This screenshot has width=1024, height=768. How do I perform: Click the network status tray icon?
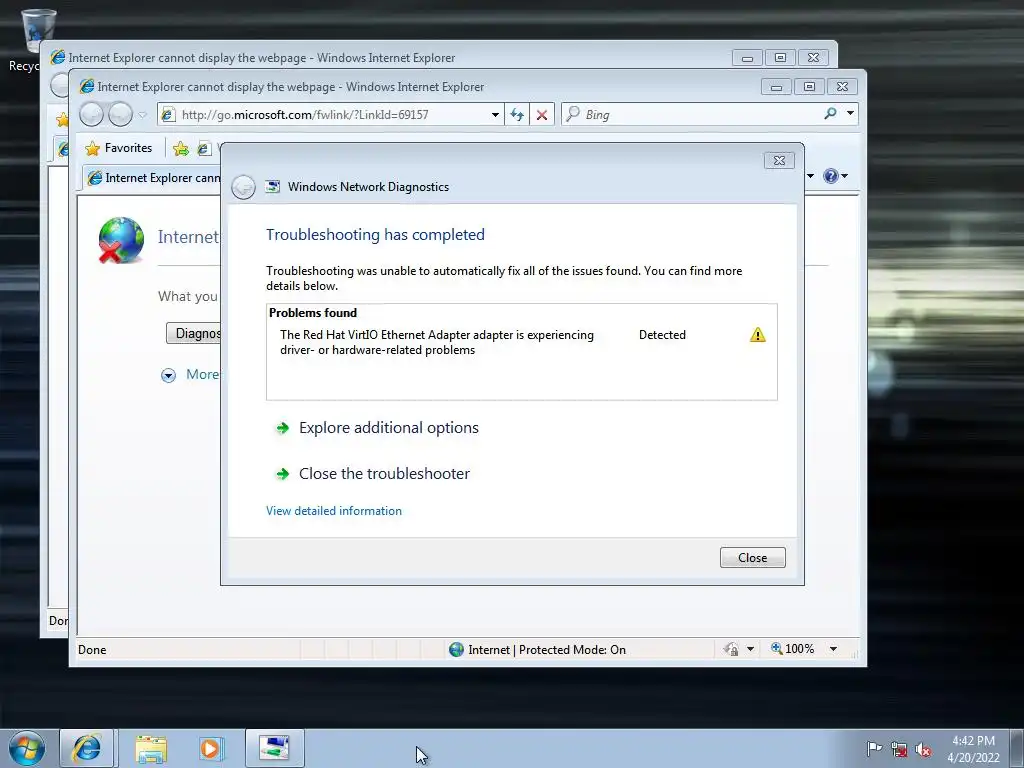coord(899,750)
